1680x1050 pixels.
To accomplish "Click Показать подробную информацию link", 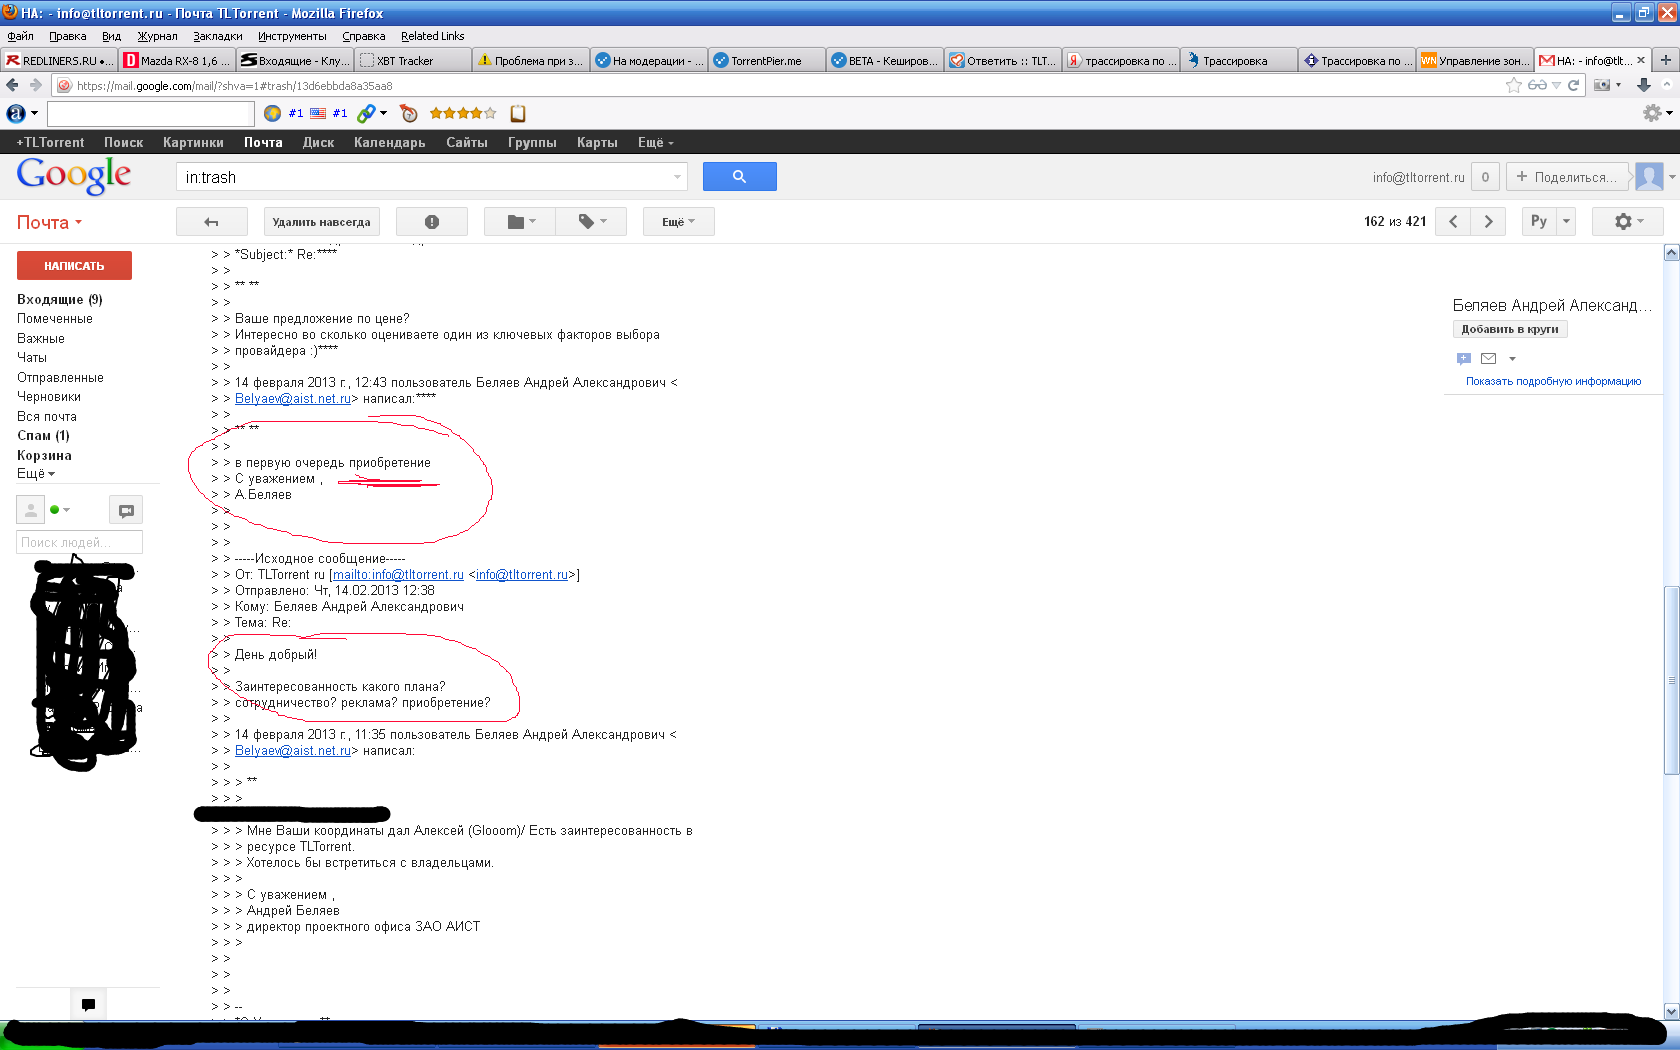I will click(x=1553, y=381).
